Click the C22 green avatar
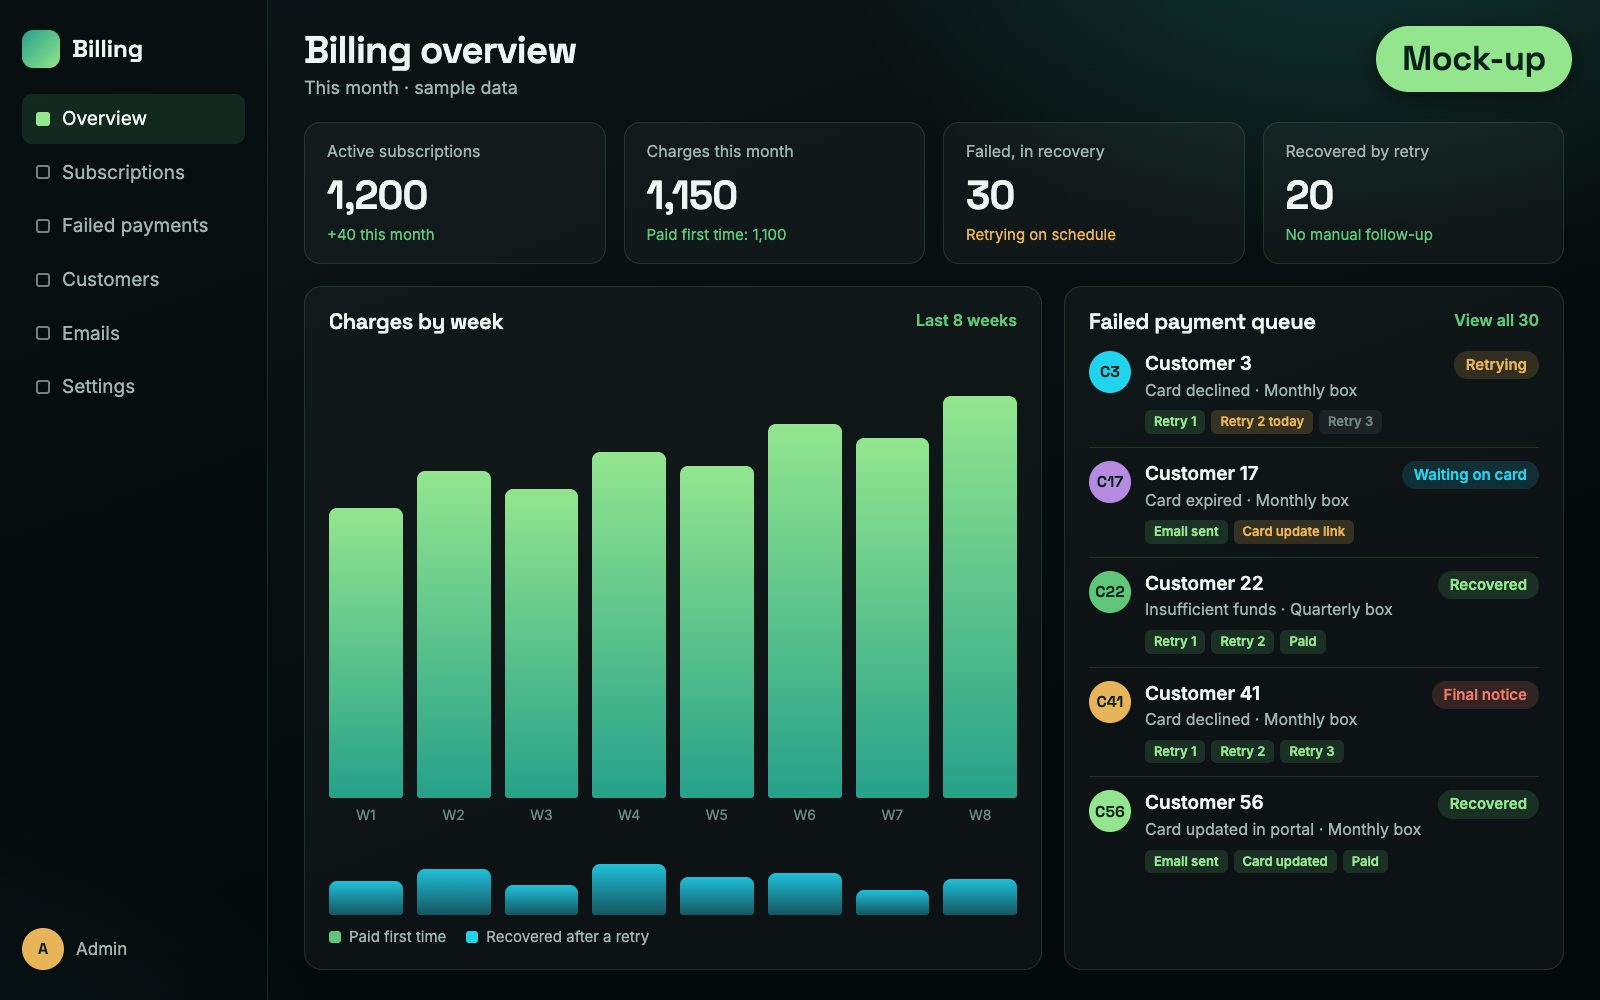The height and width of the screenshot is (1000, 1600). [1110, 592]
